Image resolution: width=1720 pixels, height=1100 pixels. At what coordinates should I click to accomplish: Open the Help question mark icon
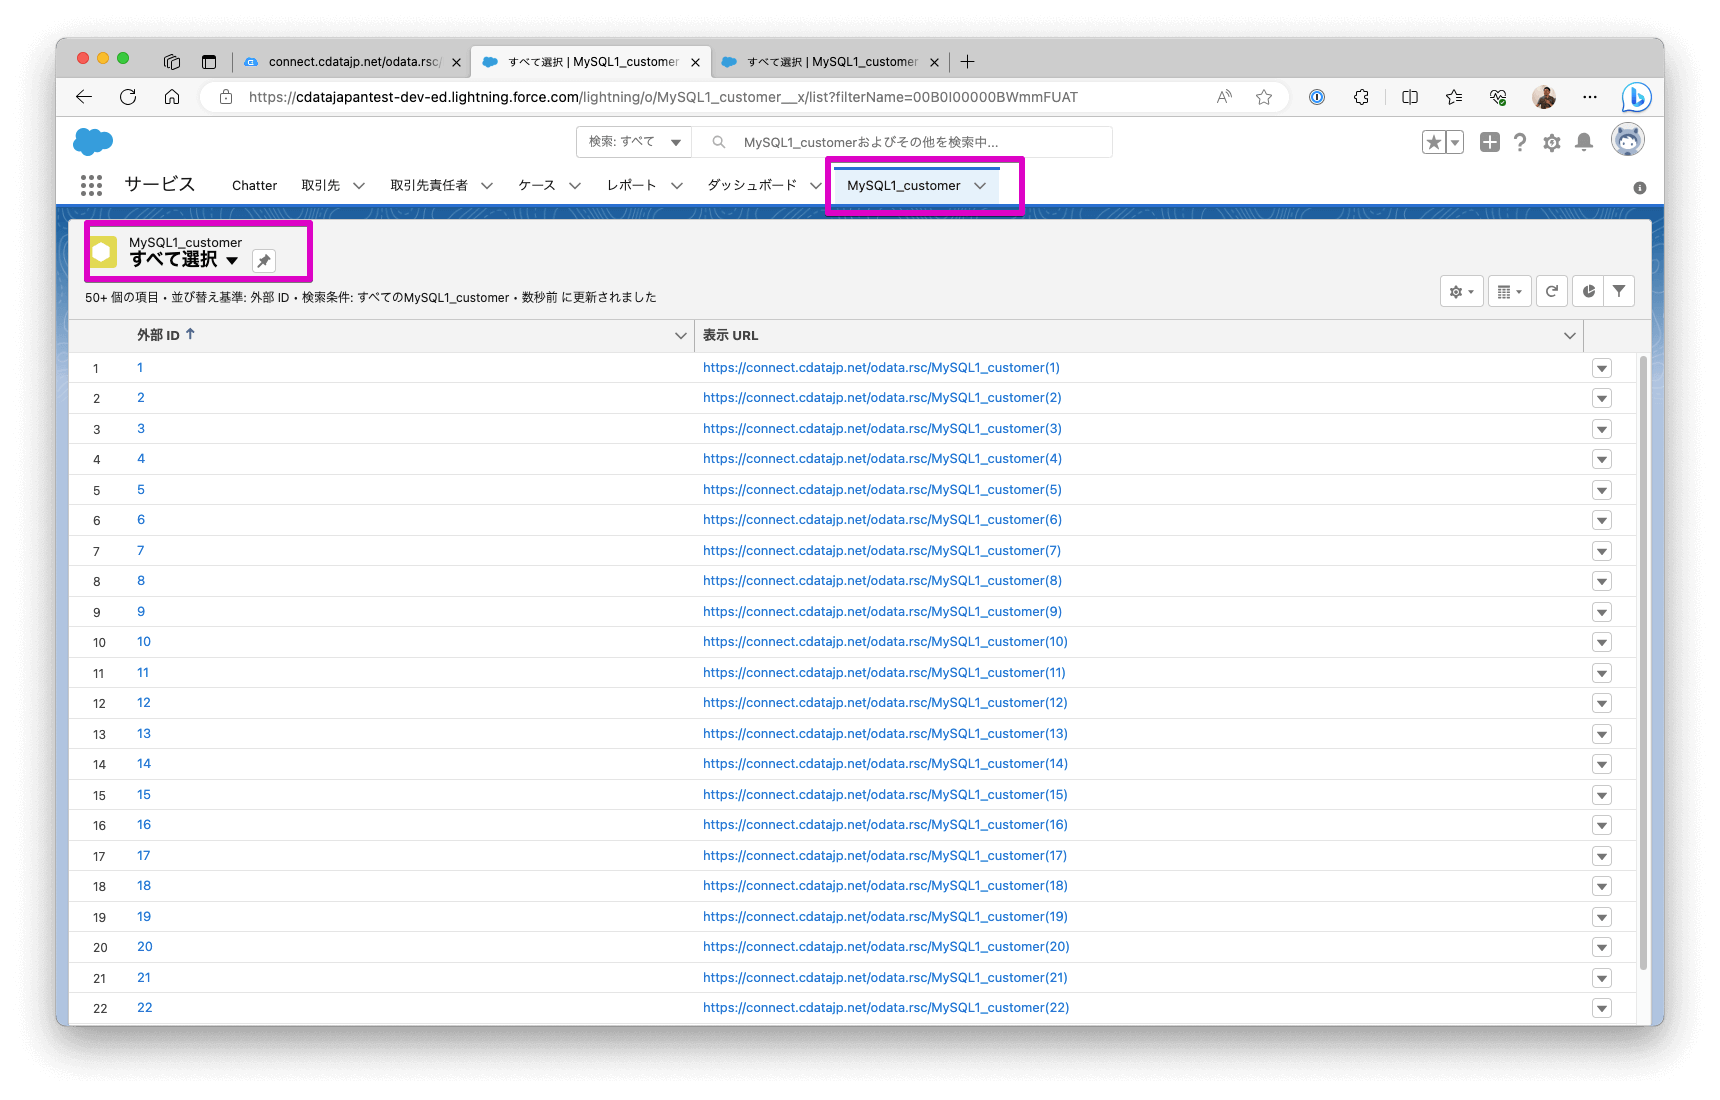[1520, 142]
